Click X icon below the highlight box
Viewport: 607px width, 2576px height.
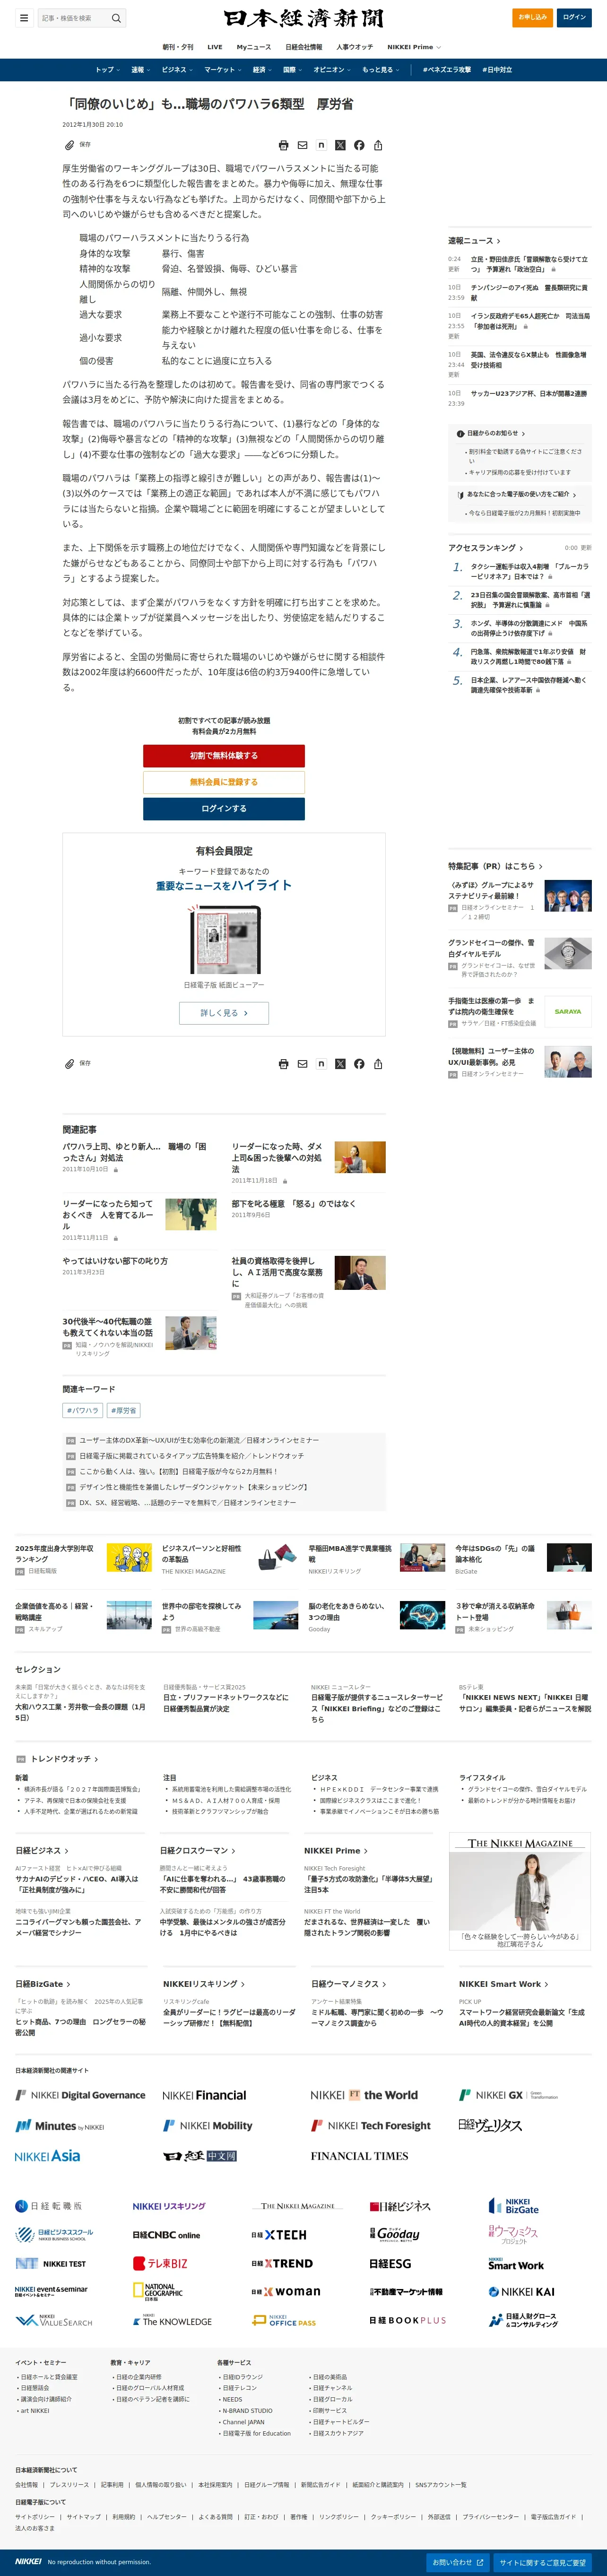coord(340,1064)
